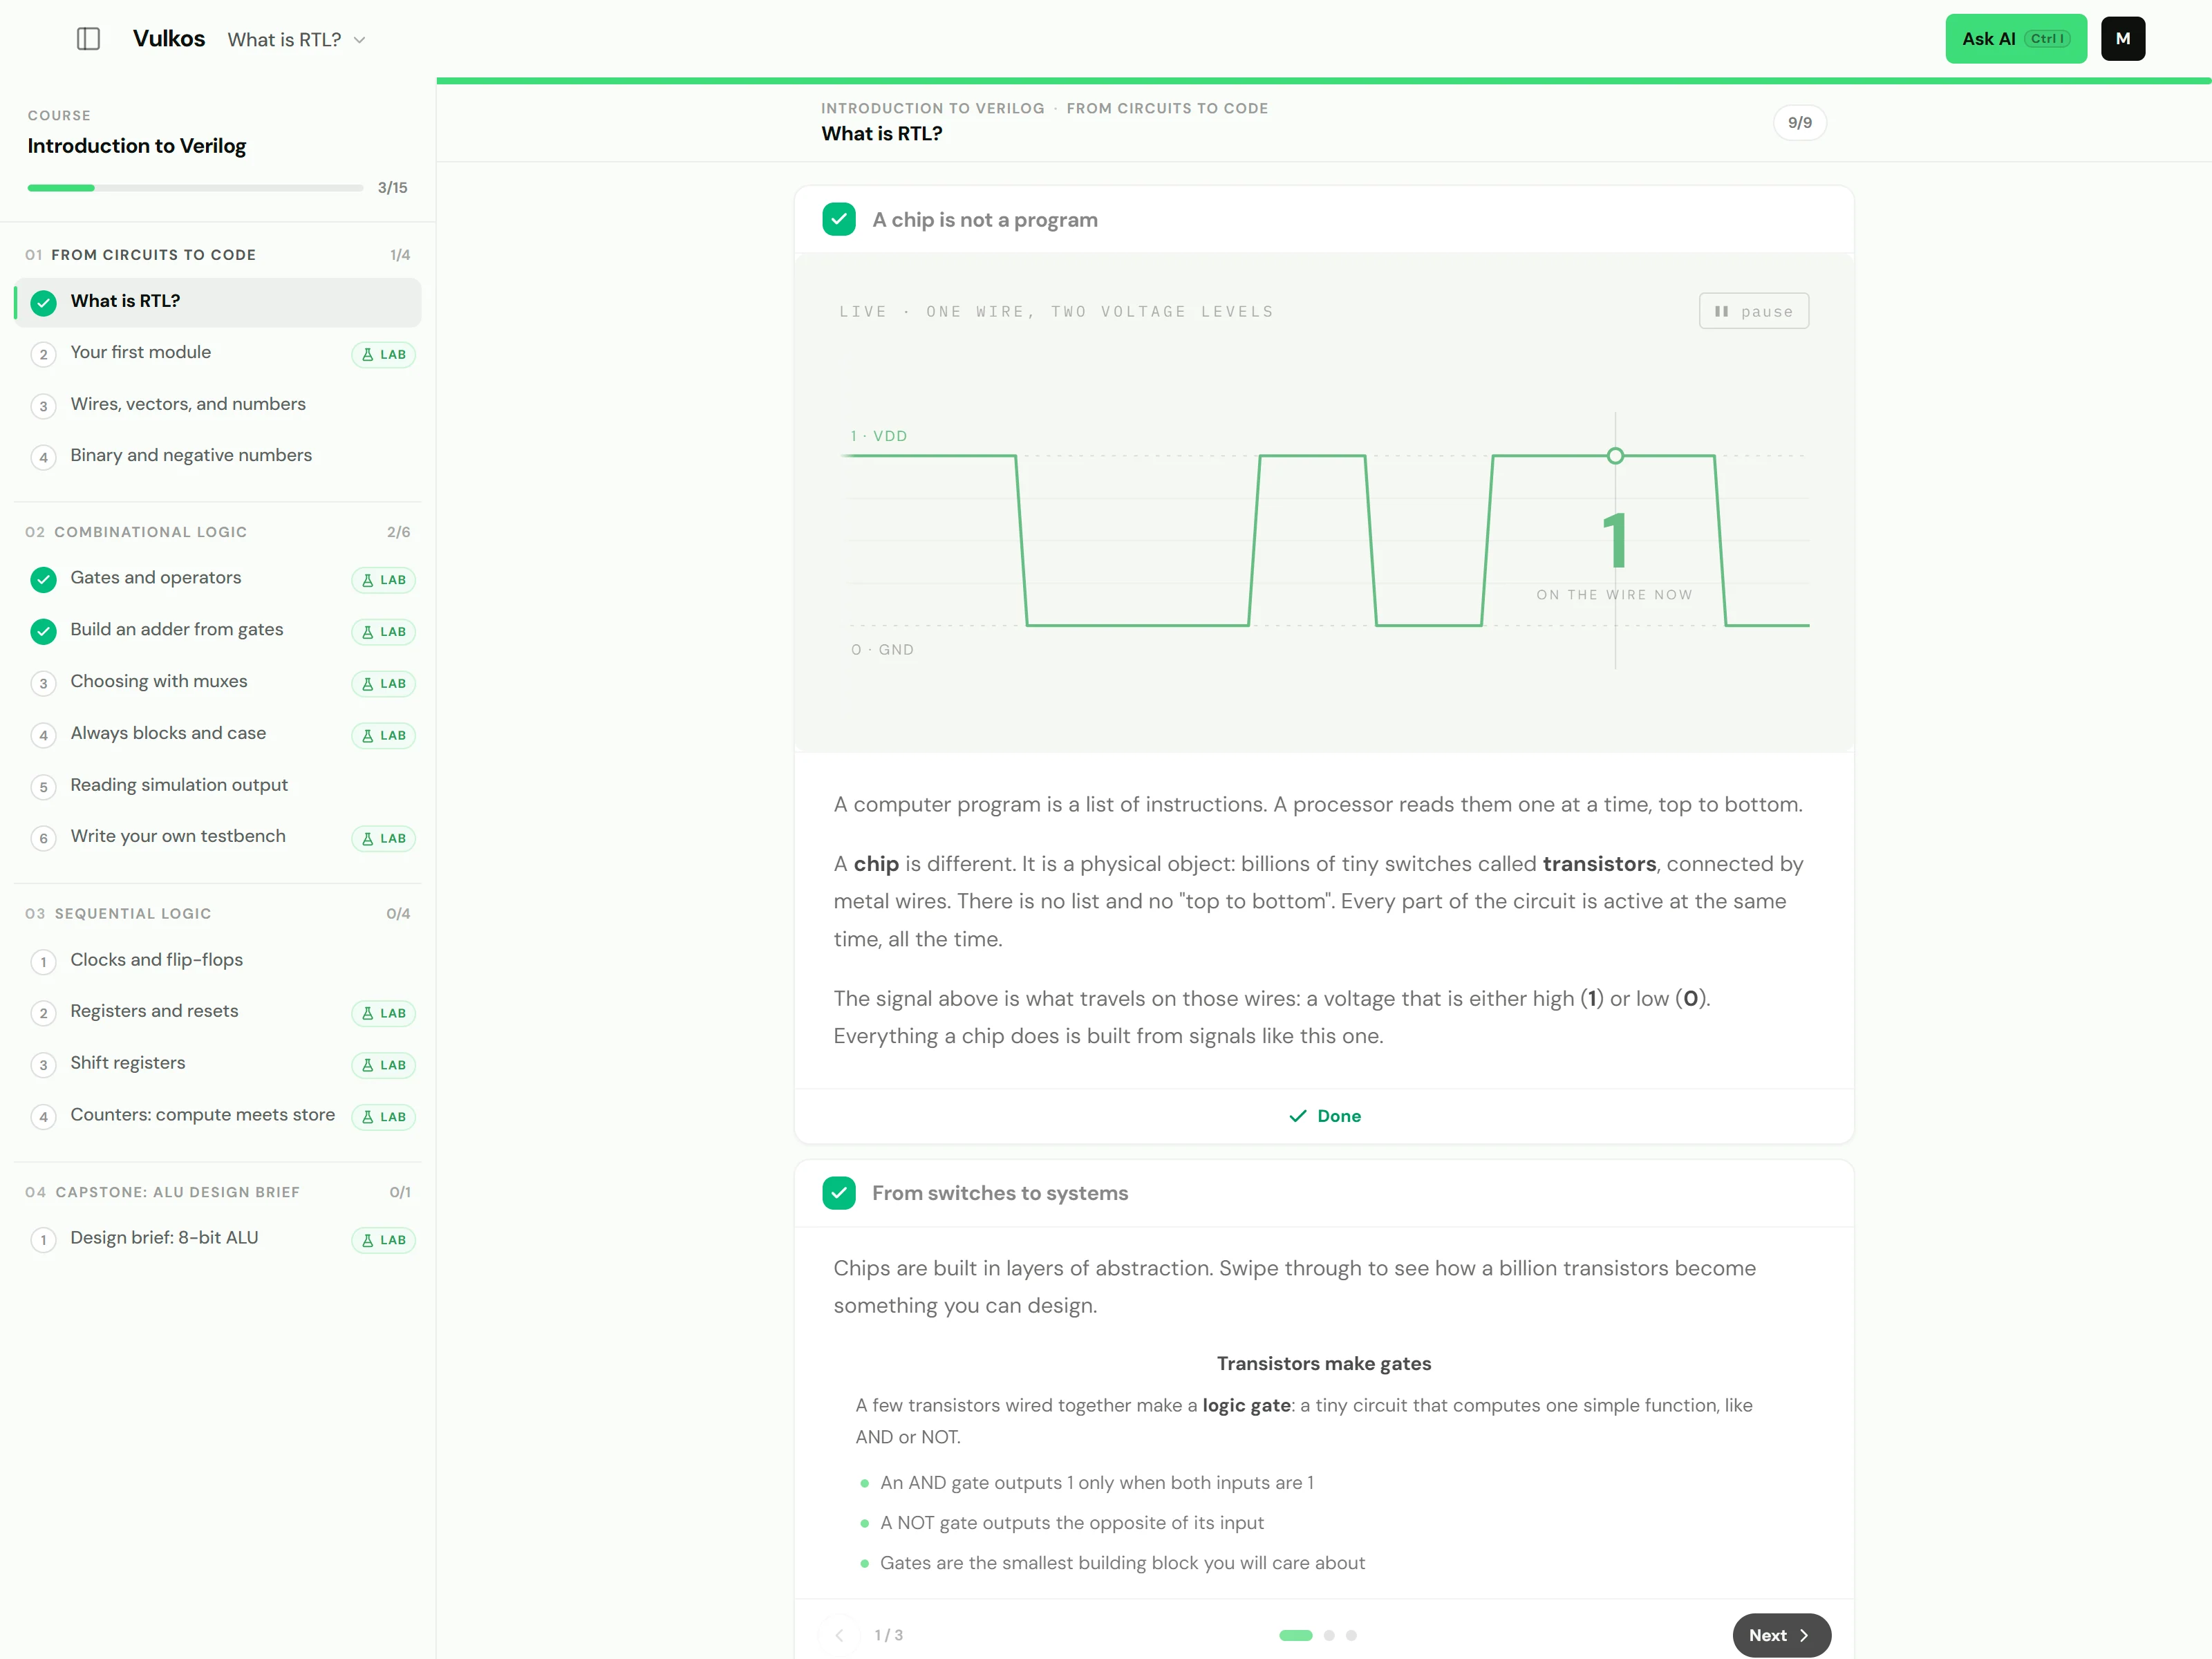Click number 3 circle for Choosing with muxes

[43, 684]
